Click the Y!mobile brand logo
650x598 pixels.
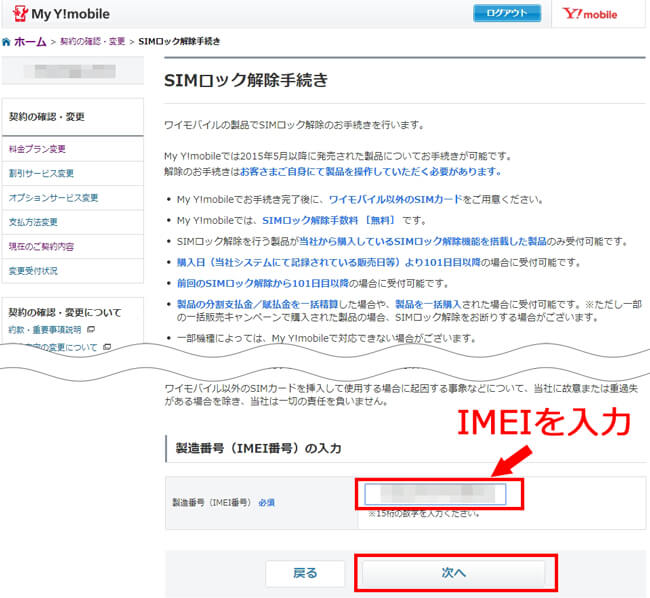pyautogui.click(x=589, y=14)
